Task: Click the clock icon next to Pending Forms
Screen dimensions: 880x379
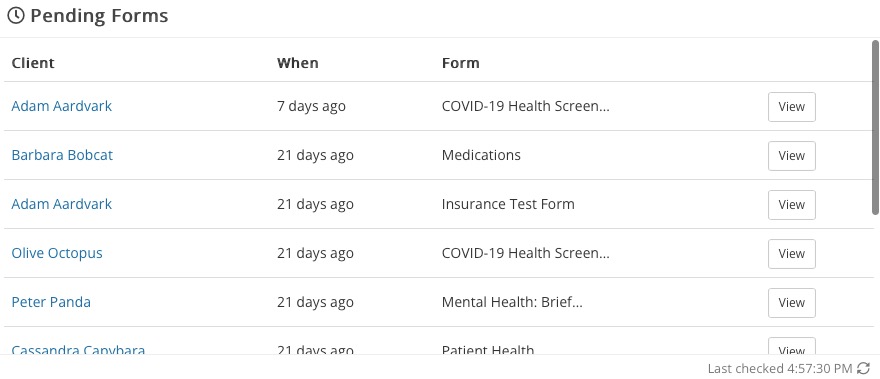Action: (16, 16)
